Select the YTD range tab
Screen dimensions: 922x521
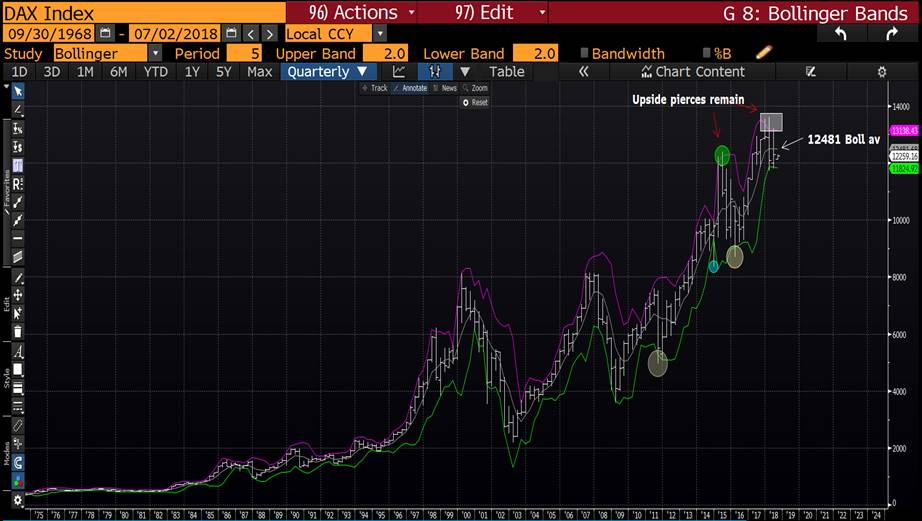point(156,72)
